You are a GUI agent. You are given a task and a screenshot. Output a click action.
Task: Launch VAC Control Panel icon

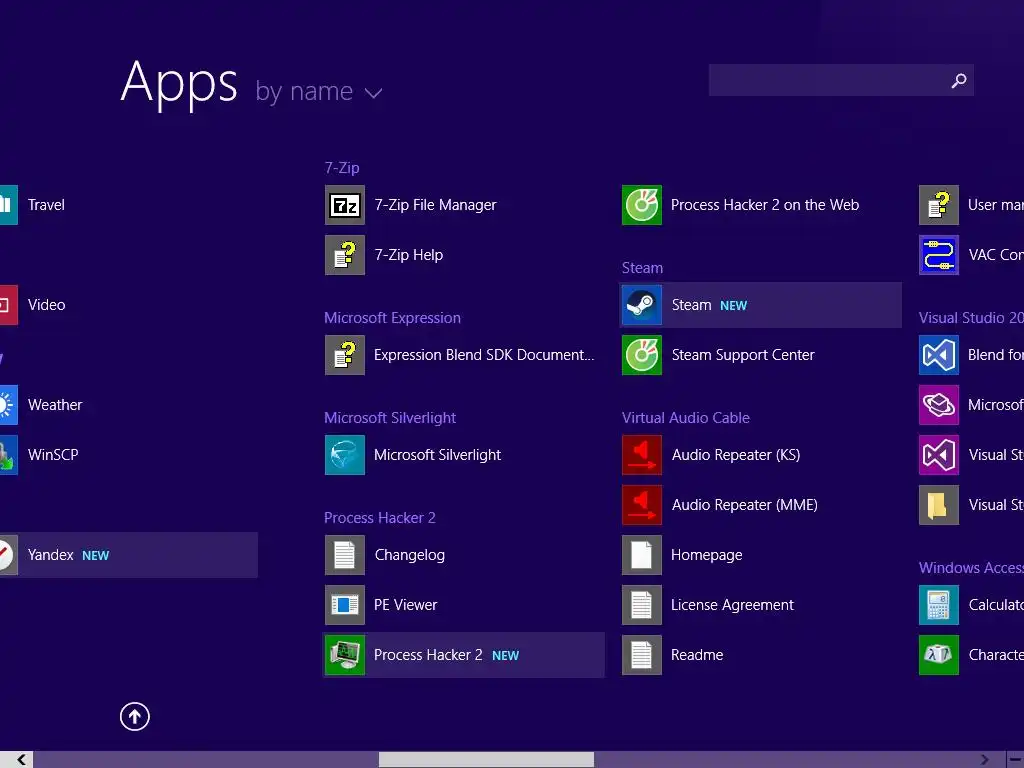pos(939,255)
